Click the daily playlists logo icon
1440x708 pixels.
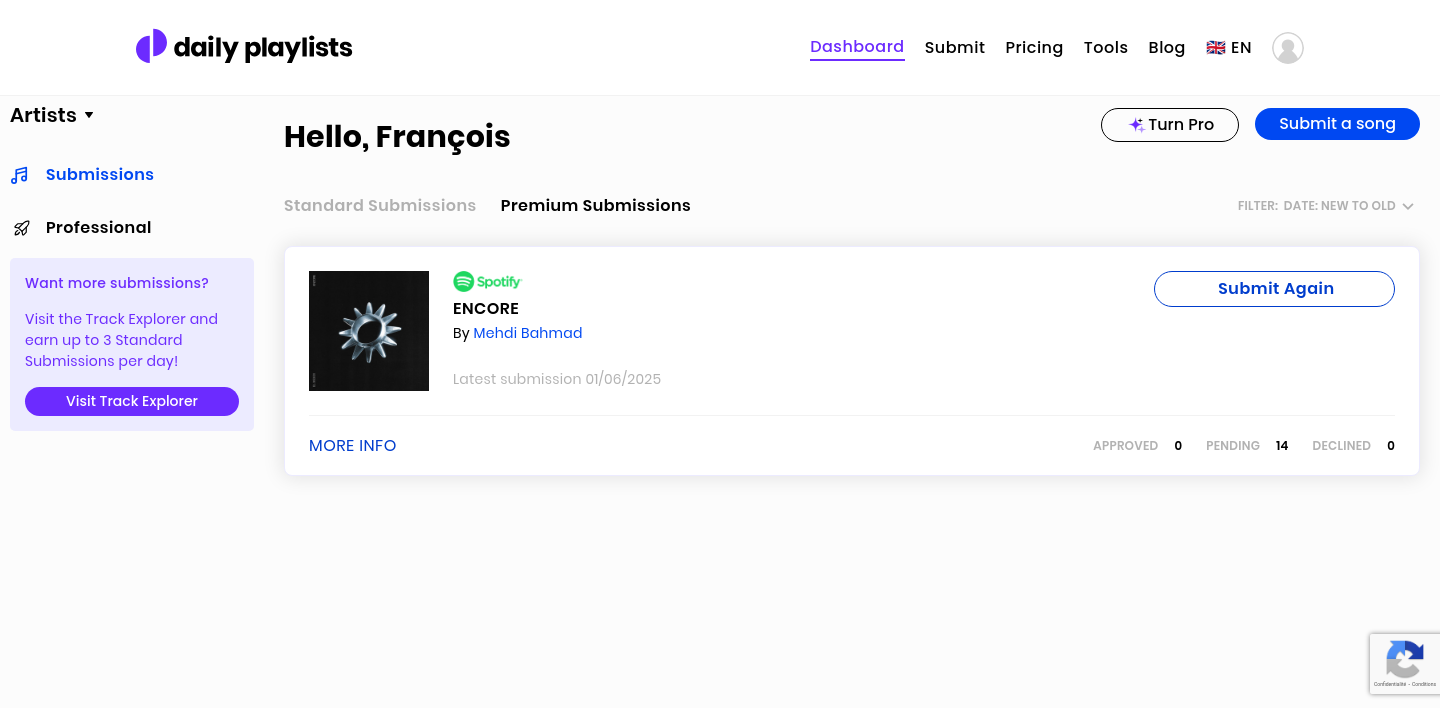tap(151, 46)
